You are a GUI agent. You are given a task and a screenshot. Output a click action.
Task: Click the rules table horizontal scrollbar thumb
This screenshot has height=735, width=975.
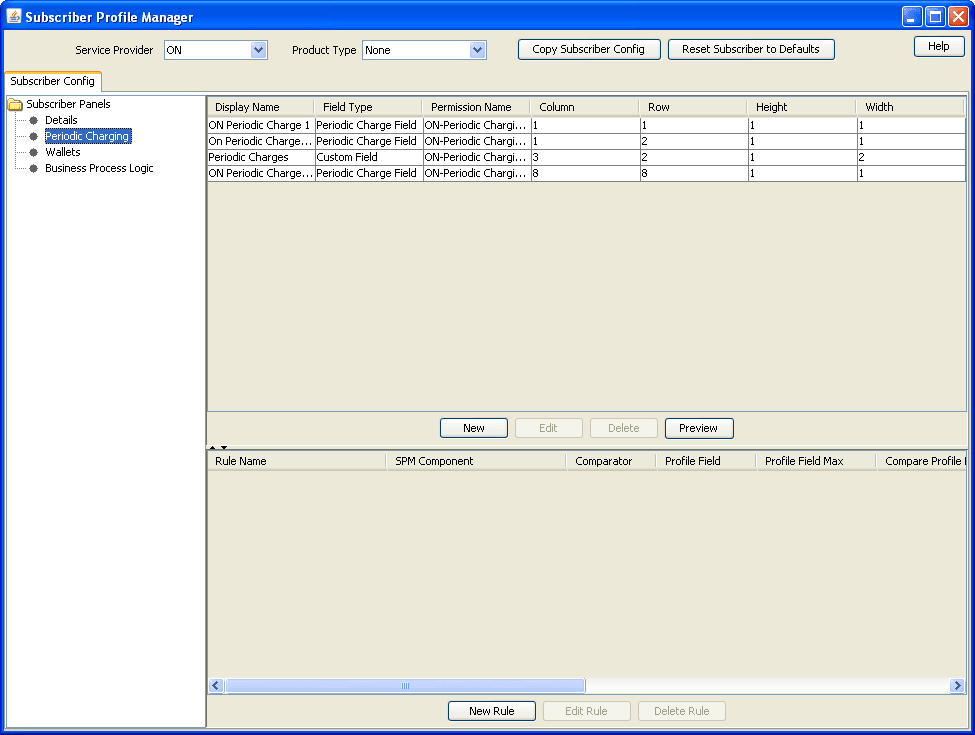pyautogui.click(x=405, y=685)
